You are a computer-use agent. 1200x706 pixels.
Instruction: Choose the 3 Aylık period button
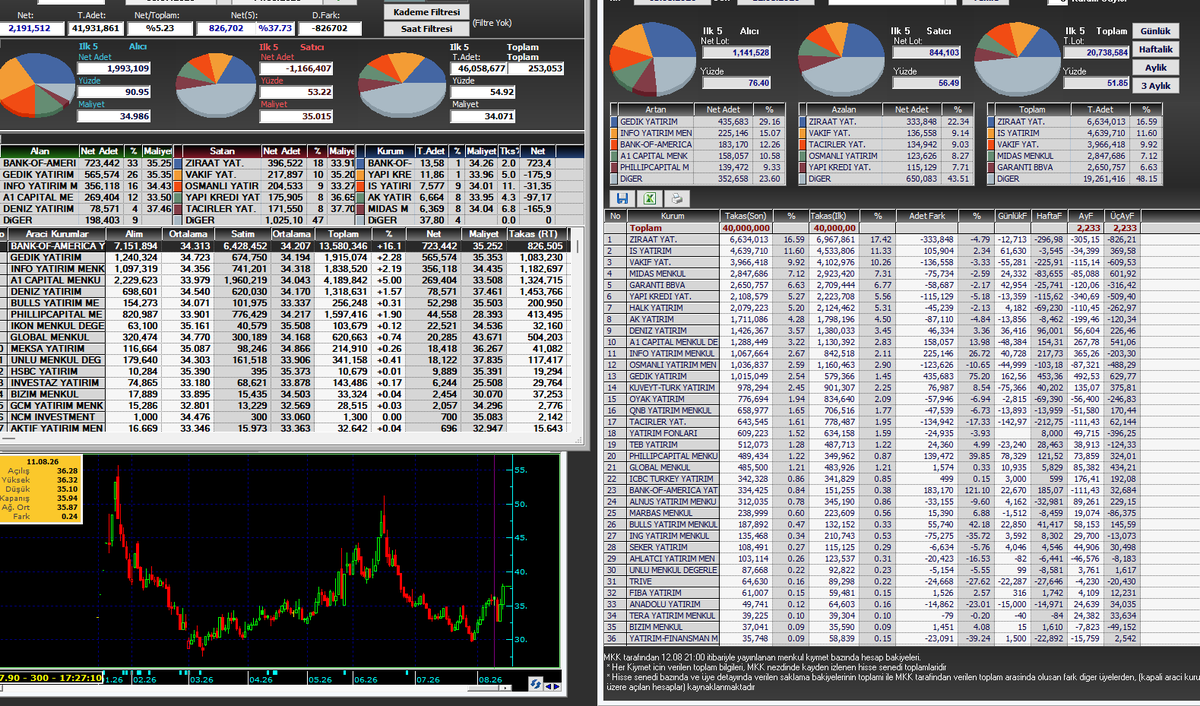[x=1156, y=85]
